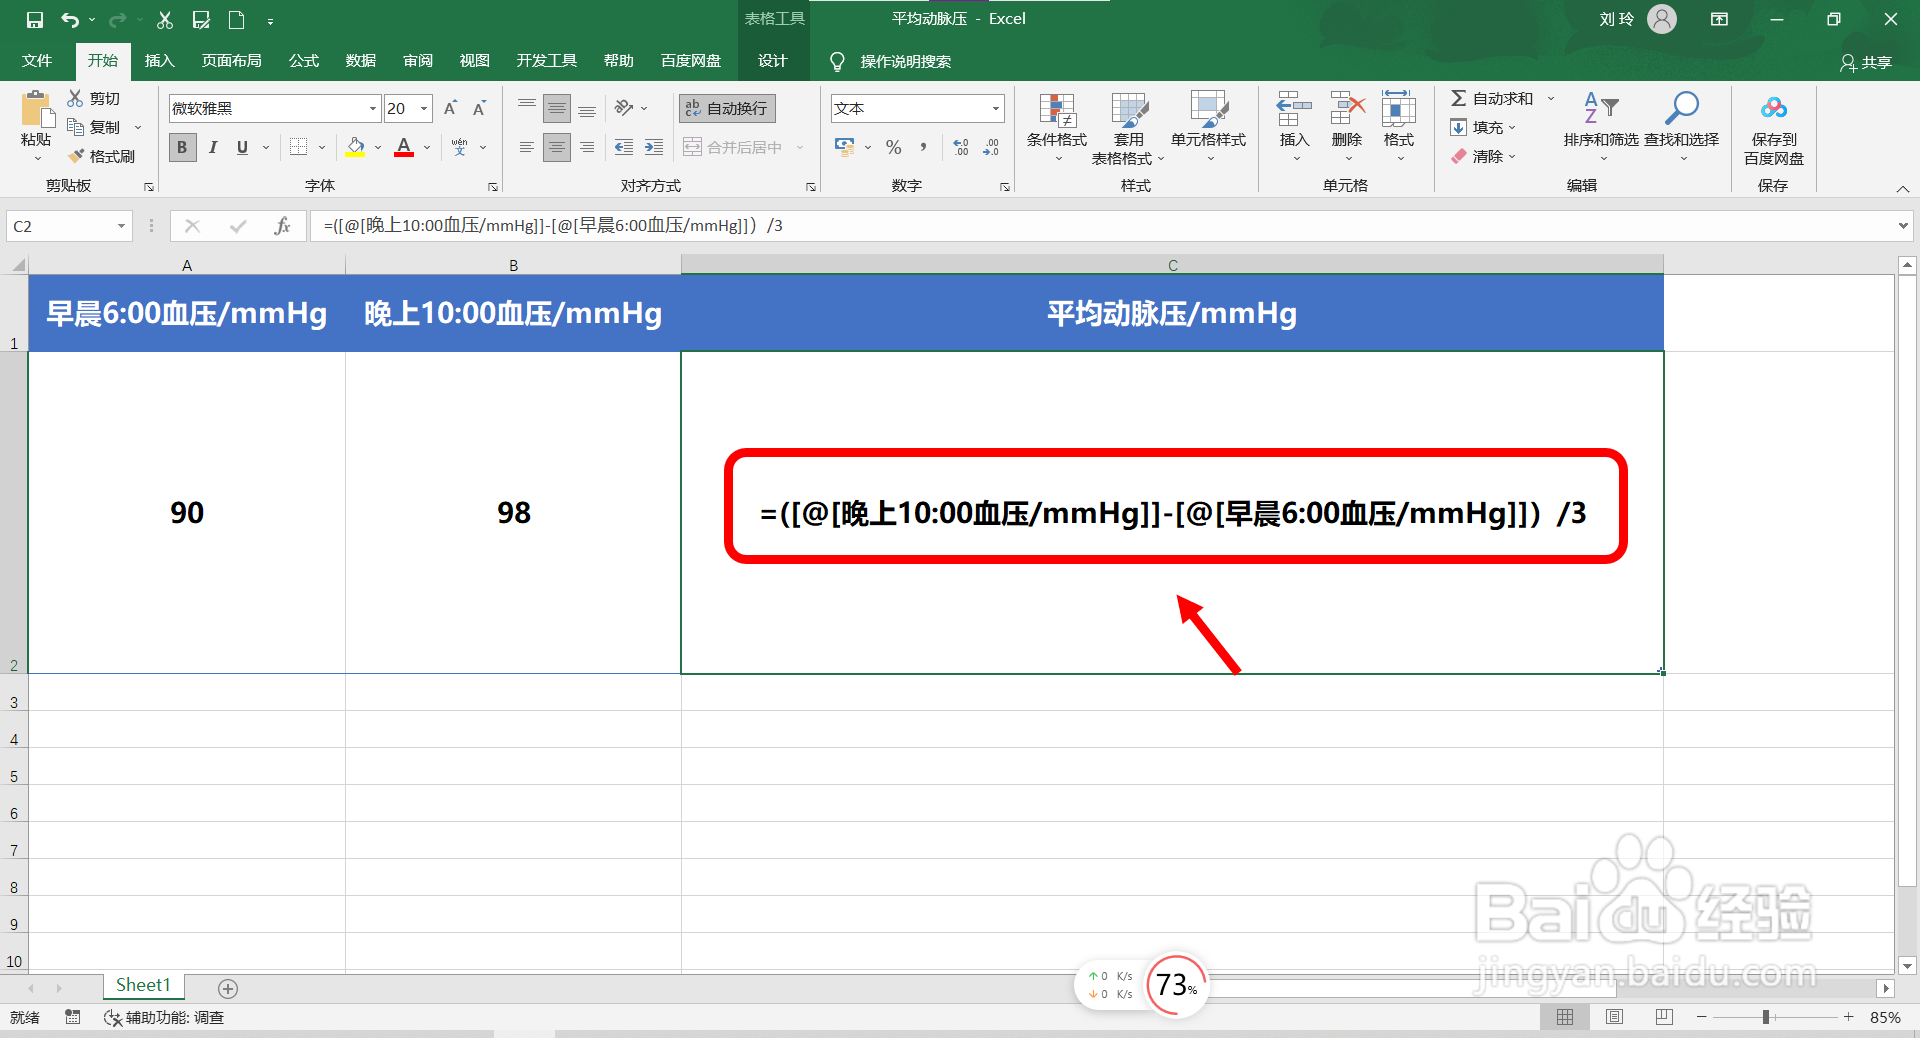Click the Clear (清除) eraser icon

(x=1460, y=156)
